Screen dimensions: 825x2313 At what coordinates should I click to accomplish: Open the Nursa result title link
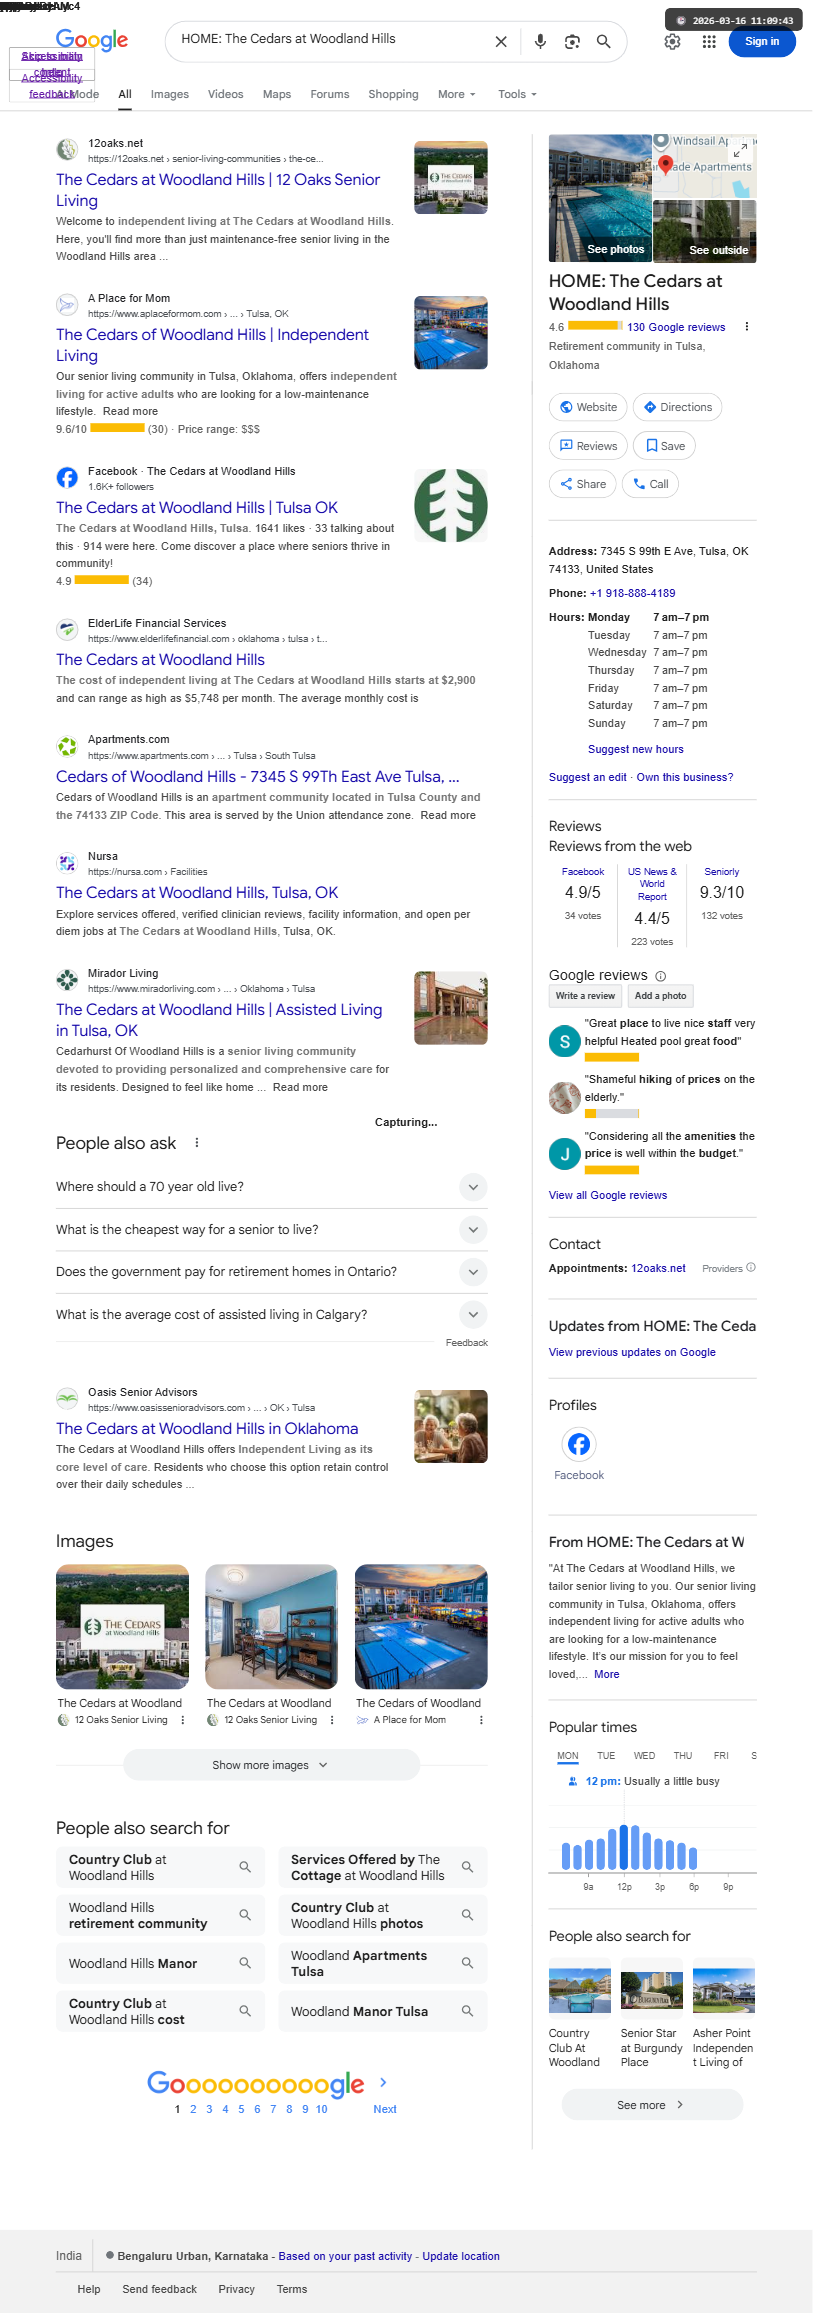(x=197, y=893)
